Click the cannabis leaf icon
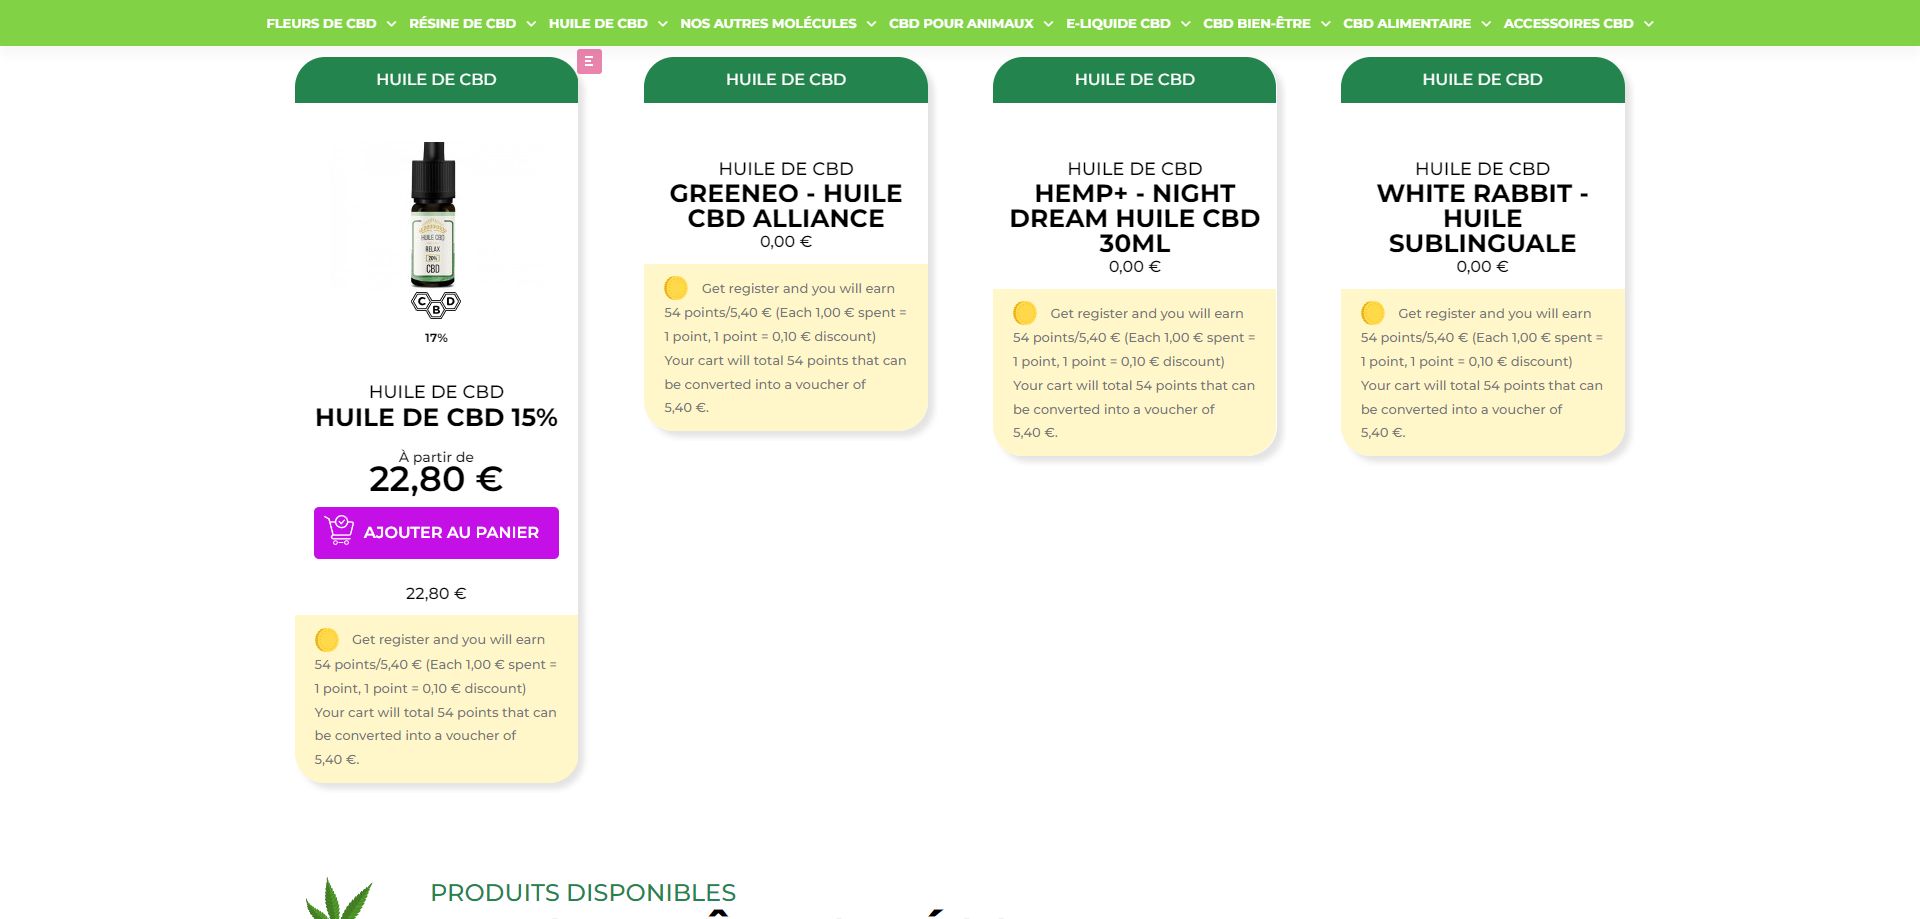 (339, 898)
